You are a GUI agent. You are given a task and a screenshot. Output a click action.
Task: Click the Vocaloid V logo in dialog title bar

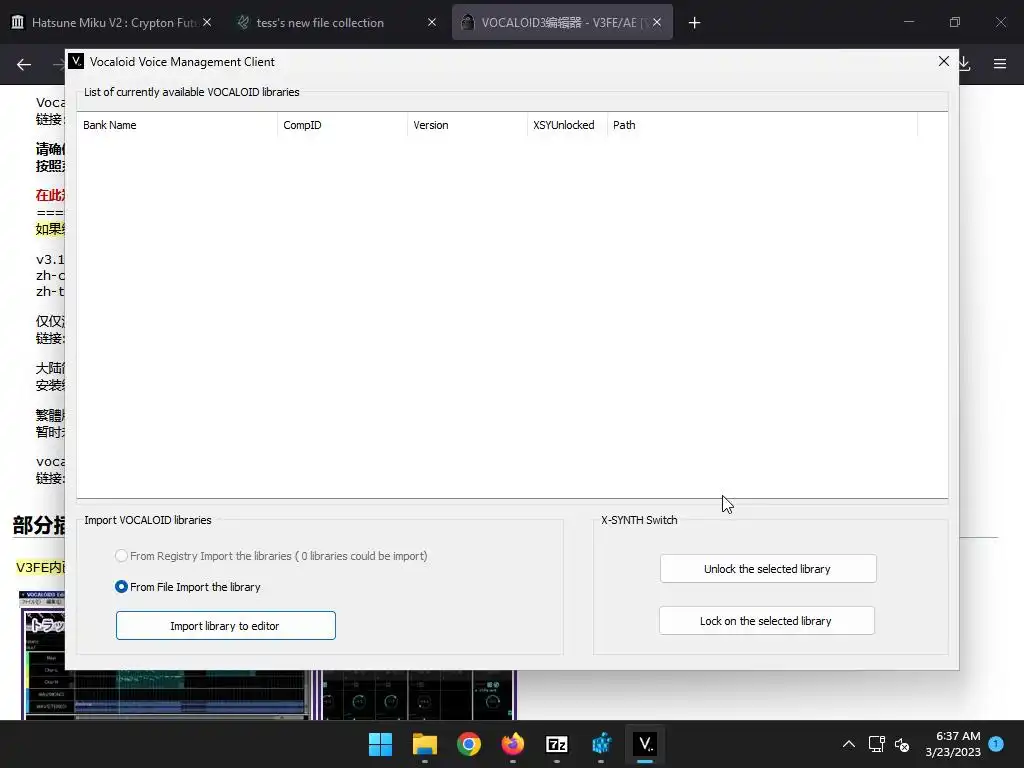pyautogui.click(x=76, y=61)
